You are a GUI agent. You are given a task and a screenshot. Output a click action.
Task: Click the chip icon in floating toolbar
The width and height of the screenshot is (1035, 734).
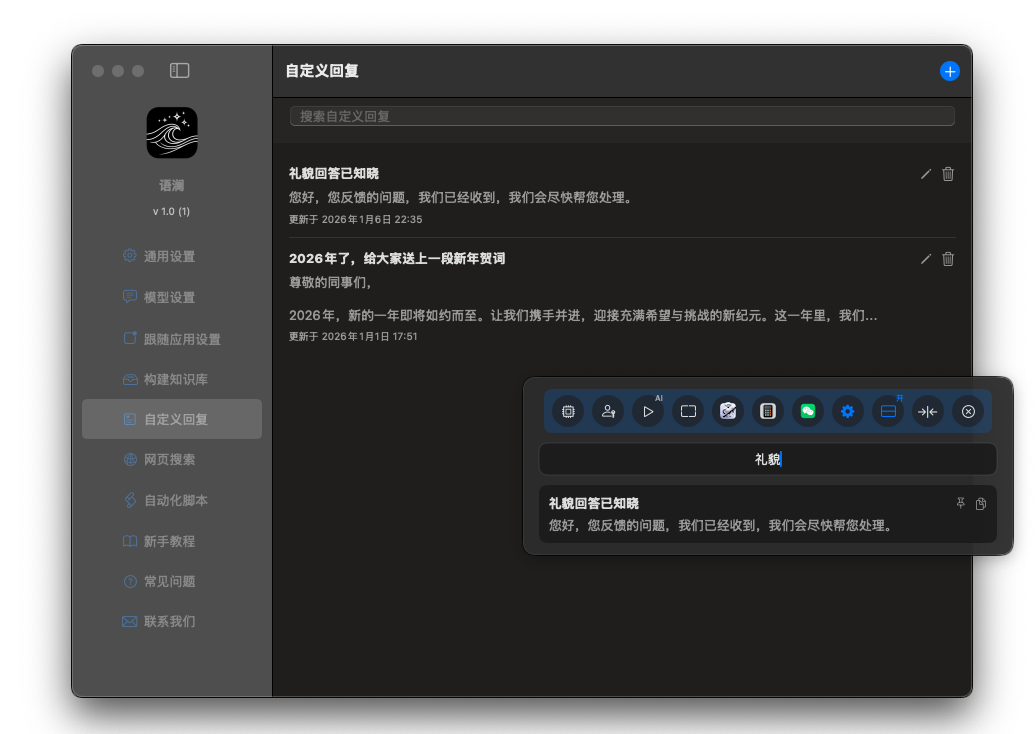[568, 411]
